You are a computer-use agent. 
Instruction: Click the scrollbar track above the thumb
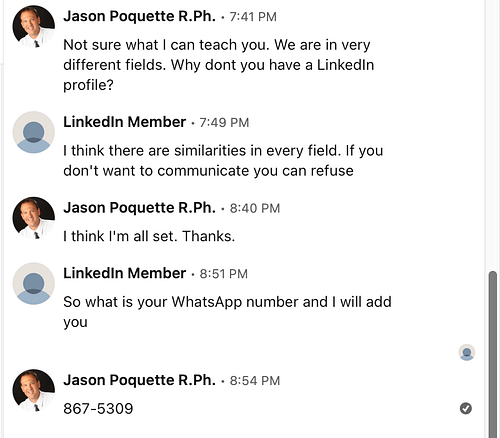493,135
